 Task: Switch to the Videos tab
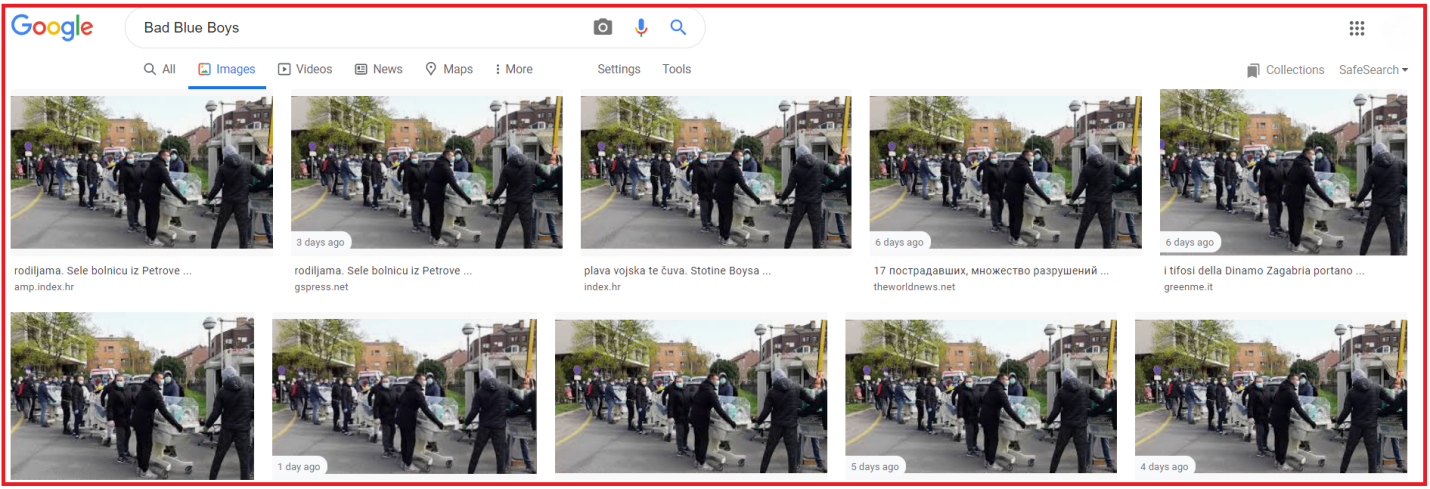click(x=305, y=69)
